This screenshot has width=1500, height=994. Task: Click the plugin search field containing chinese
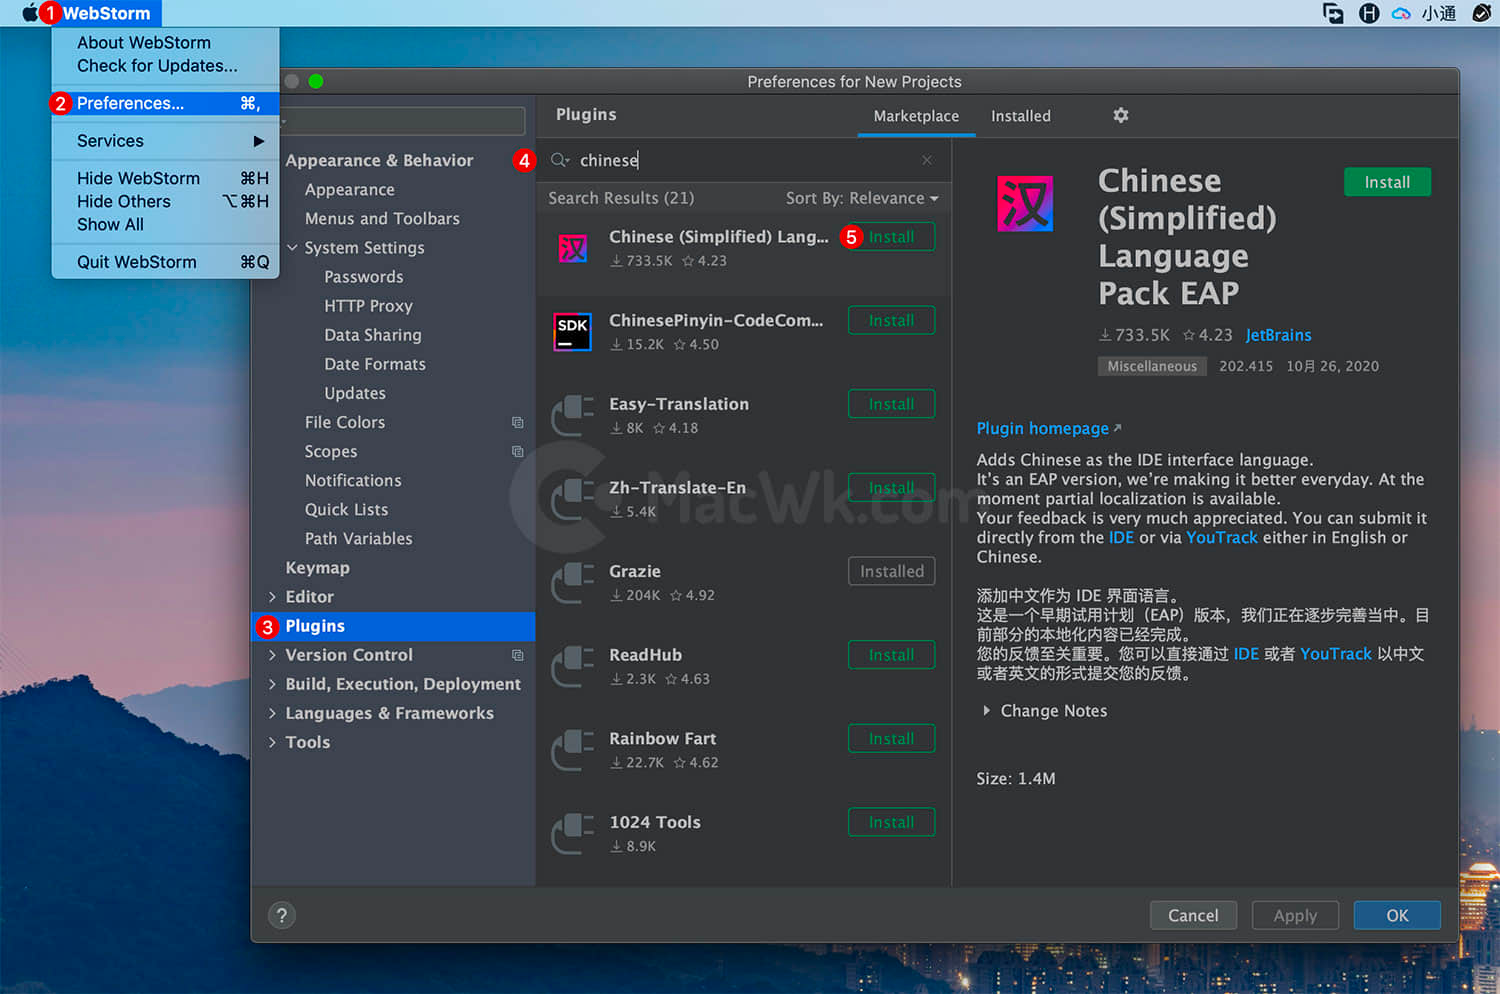pos(744,160)
